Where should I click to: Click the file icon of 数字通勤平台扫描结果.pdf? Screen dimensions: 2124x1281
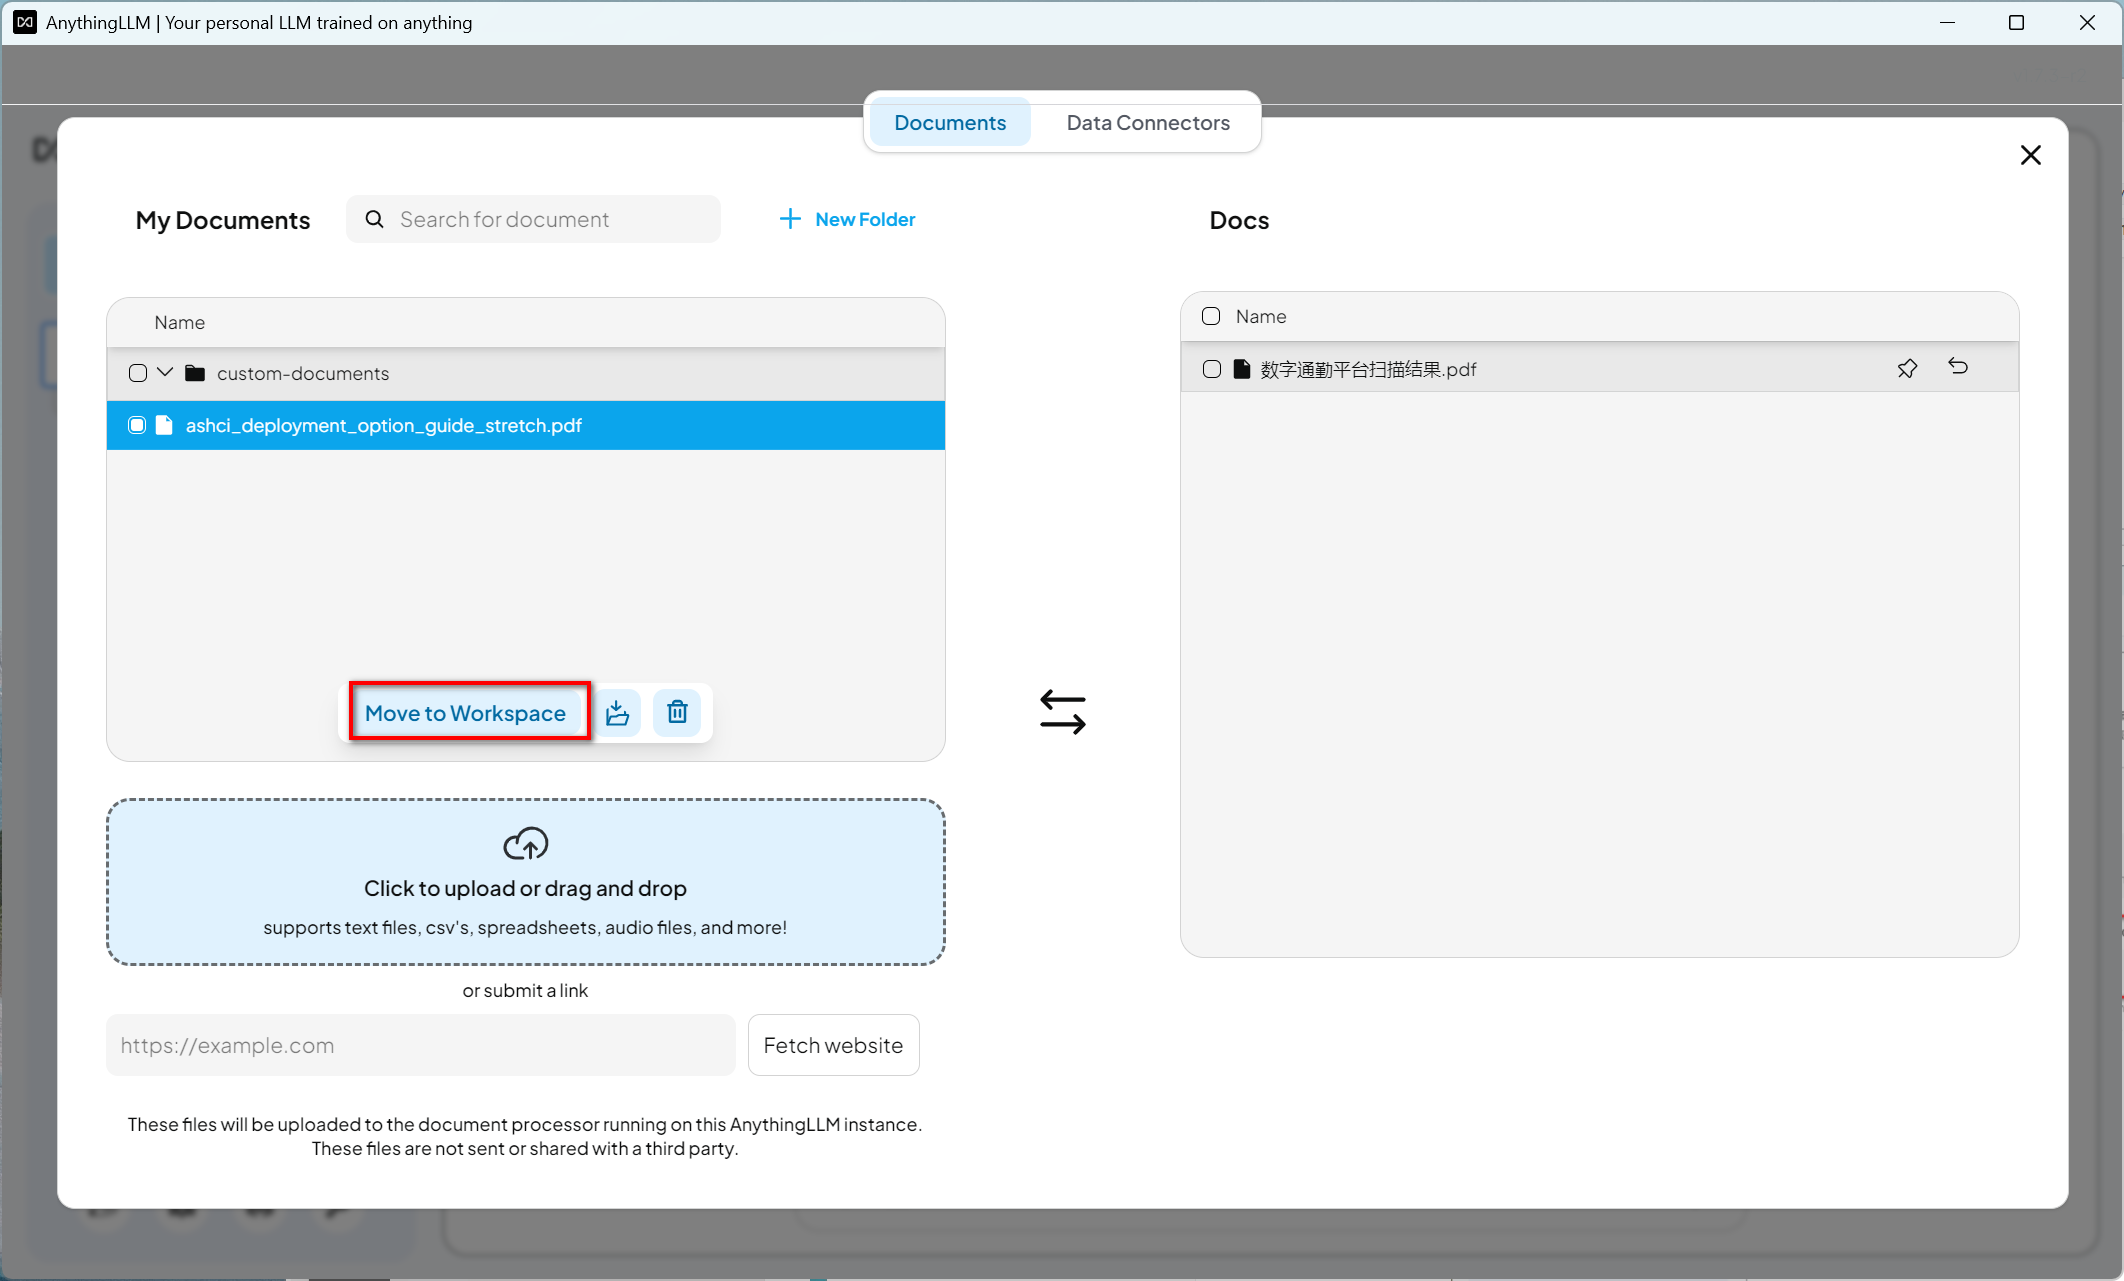[1242, 369]
